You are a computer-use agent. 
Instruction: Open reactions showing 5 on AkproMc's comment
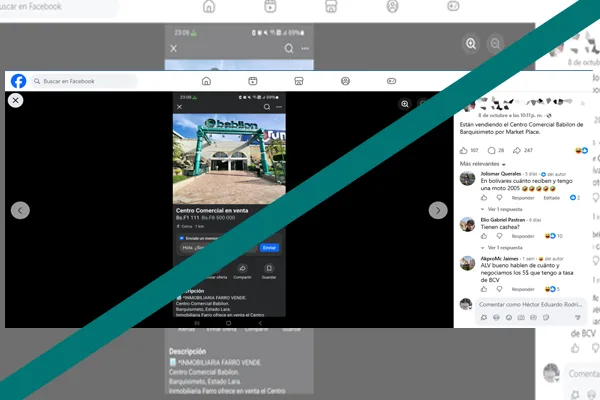click(x=552, y=289)
